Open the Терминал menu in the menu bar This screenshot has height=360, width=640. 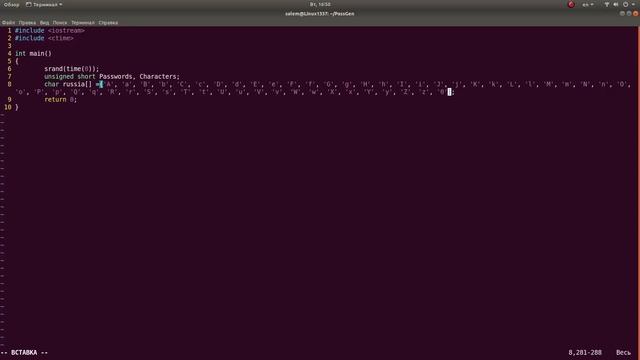point(83,23)
